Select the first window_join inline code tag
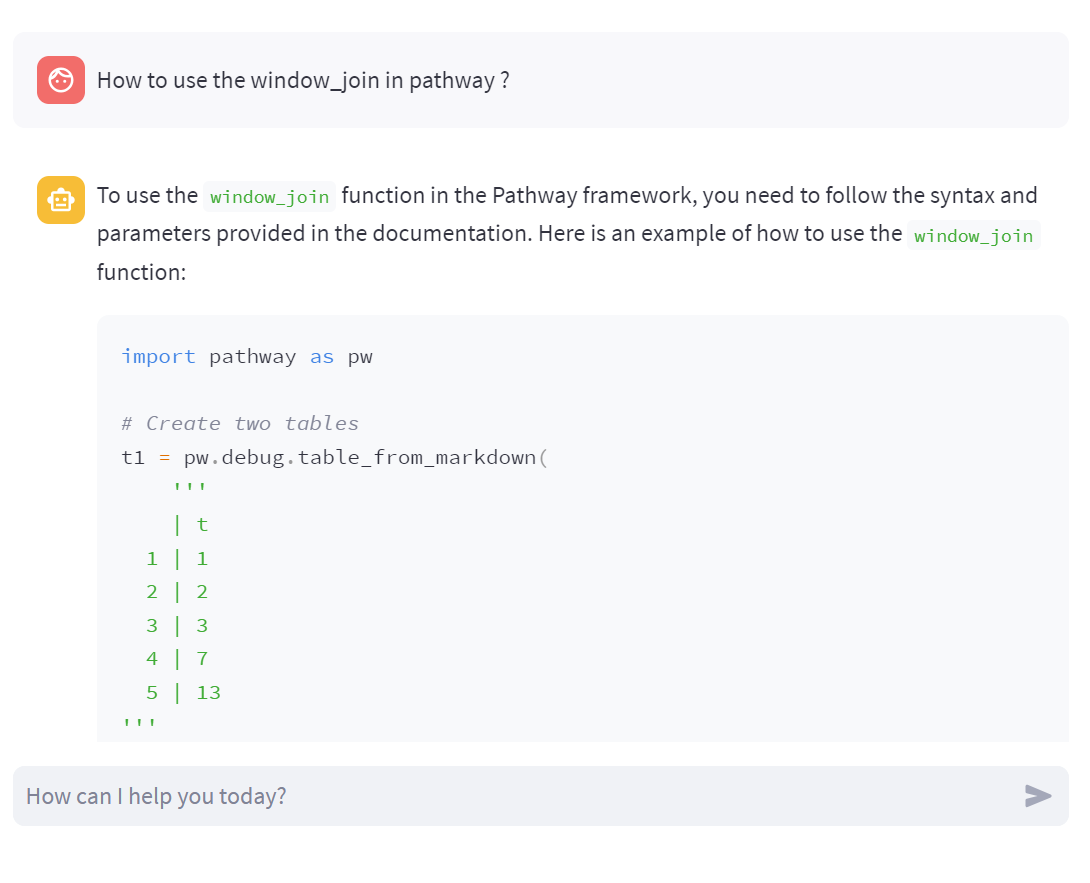 270,197
